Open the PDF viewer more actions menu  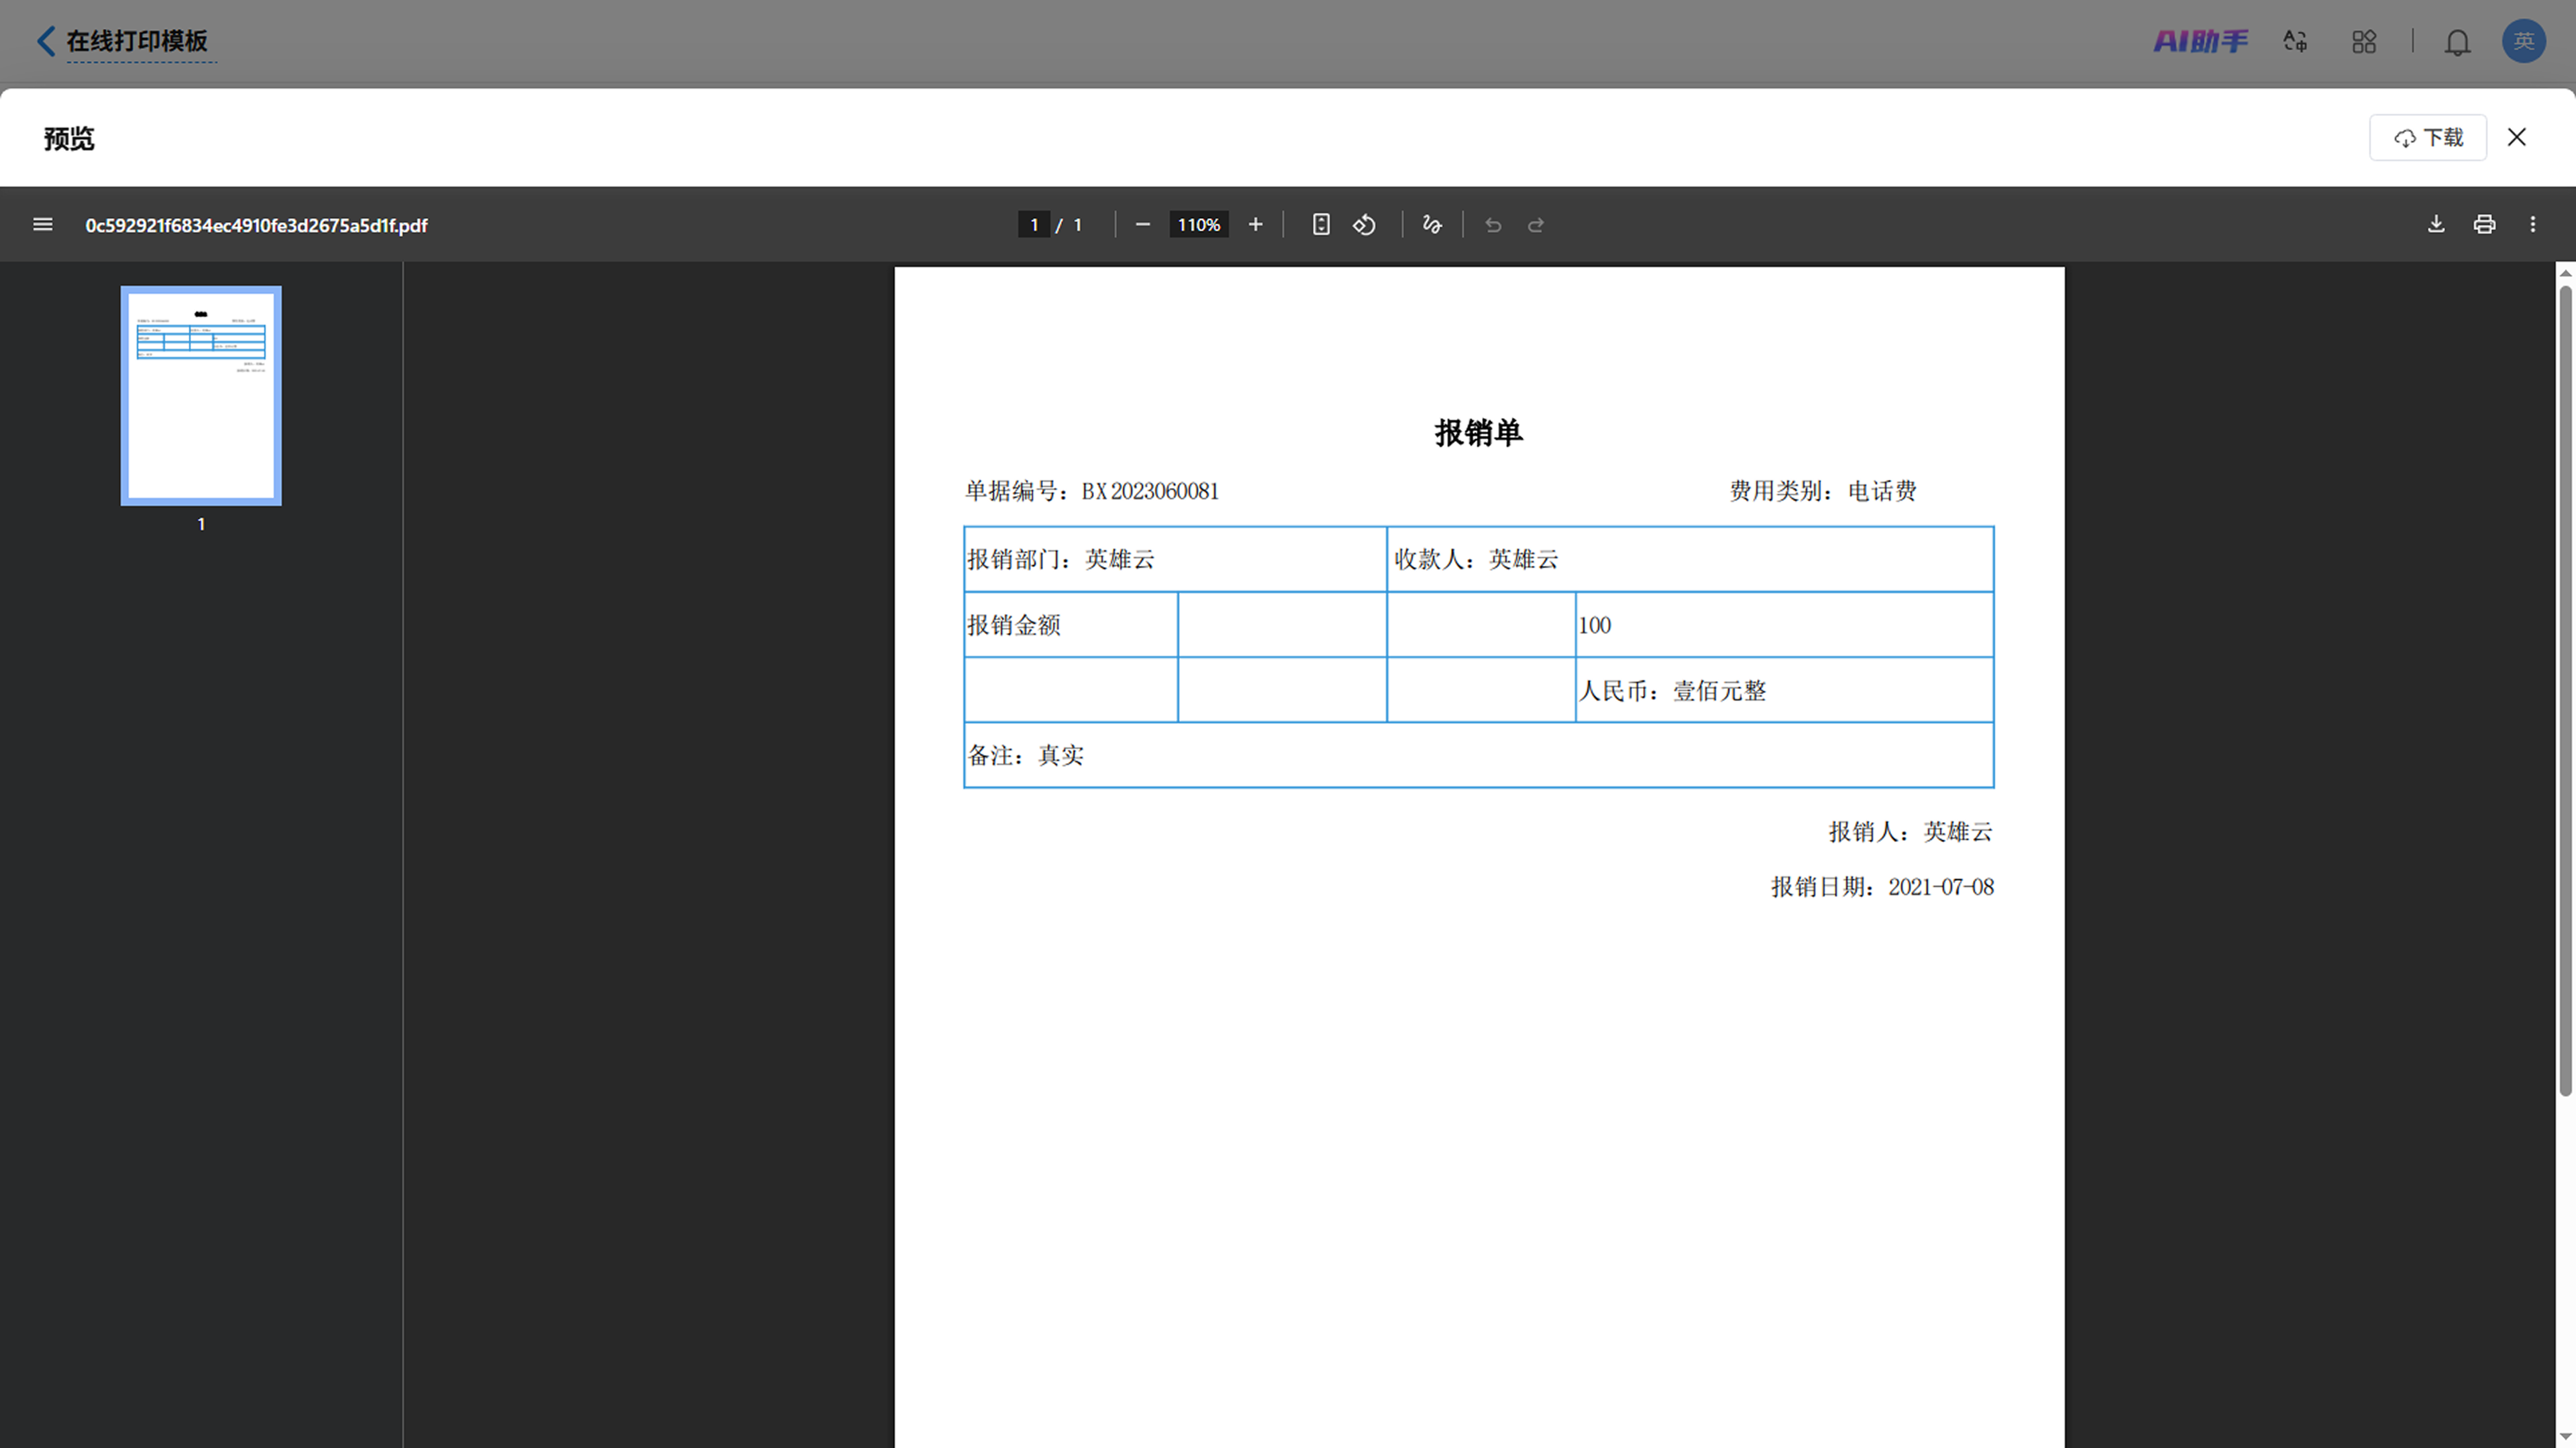point(2532,224)
